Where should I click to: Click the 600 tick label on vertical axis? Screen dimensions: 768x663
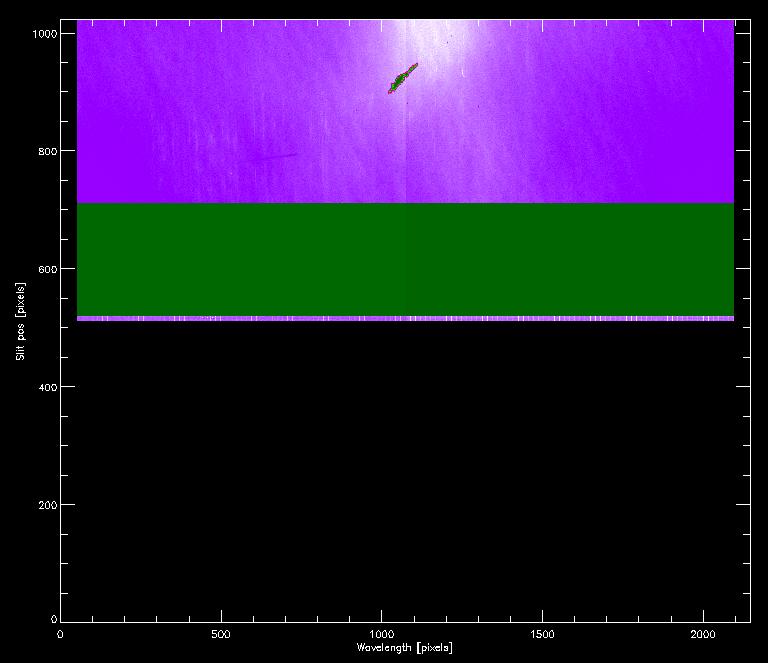click(48, 269)
